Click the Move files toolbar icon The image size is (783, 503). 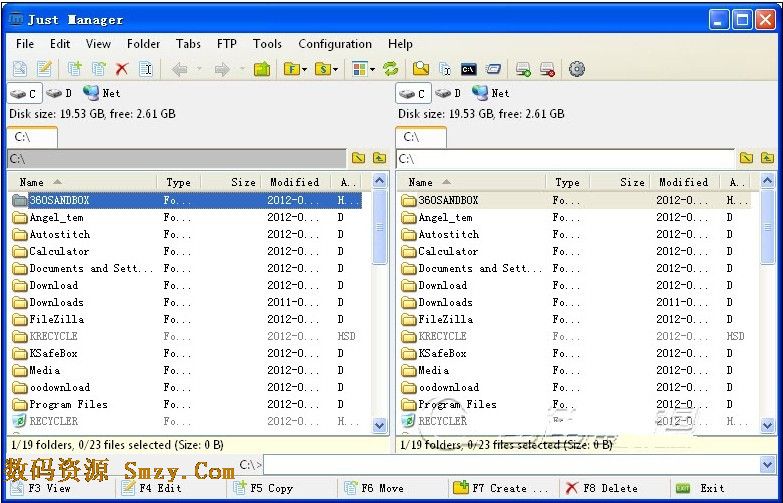[x=98, y=69]
